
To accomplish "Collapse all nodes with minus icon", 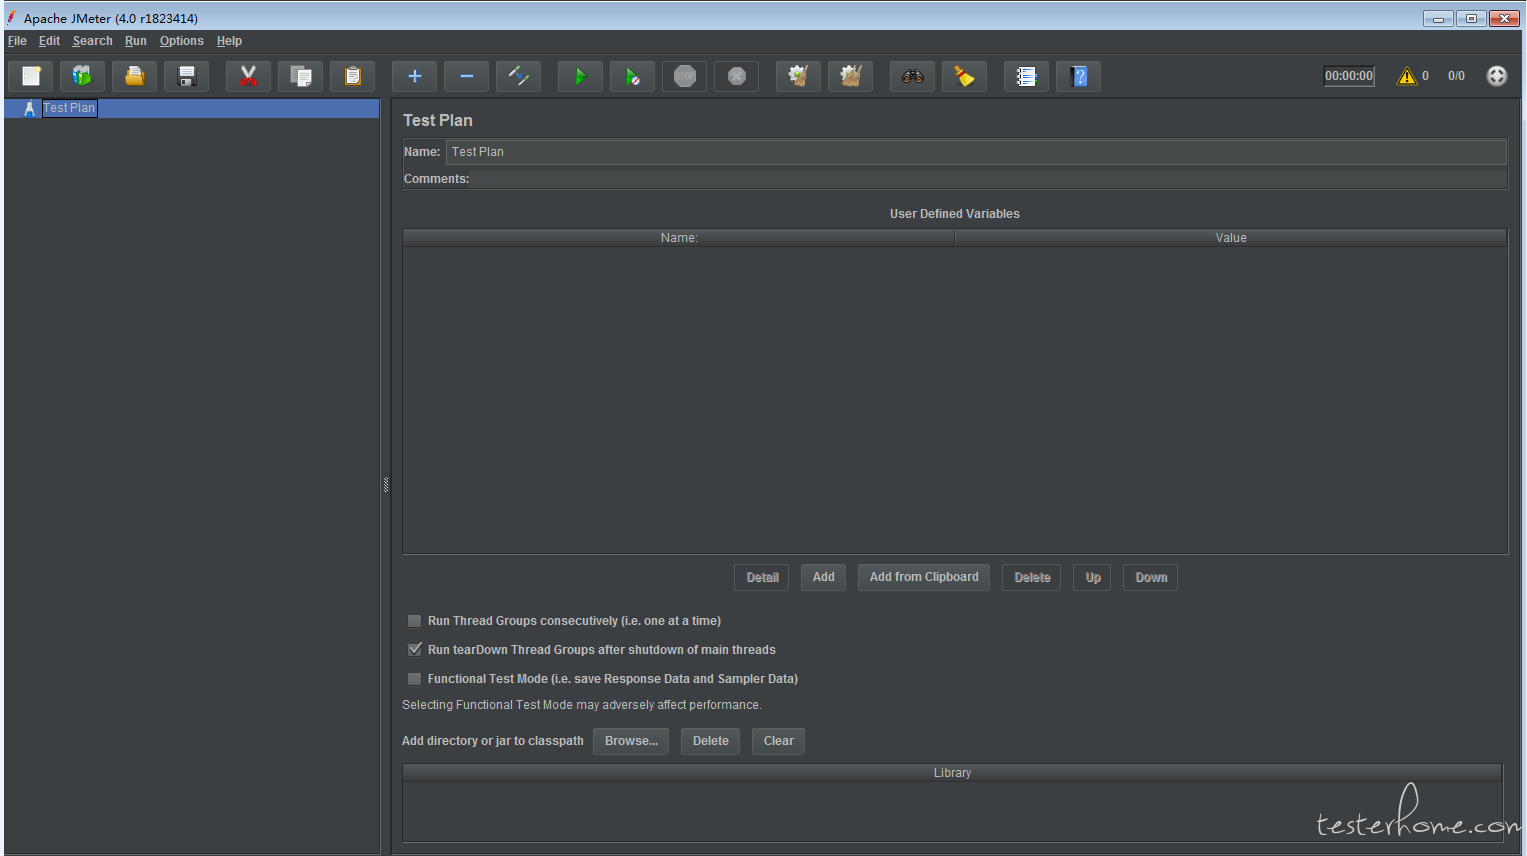I will coord(466,76).
